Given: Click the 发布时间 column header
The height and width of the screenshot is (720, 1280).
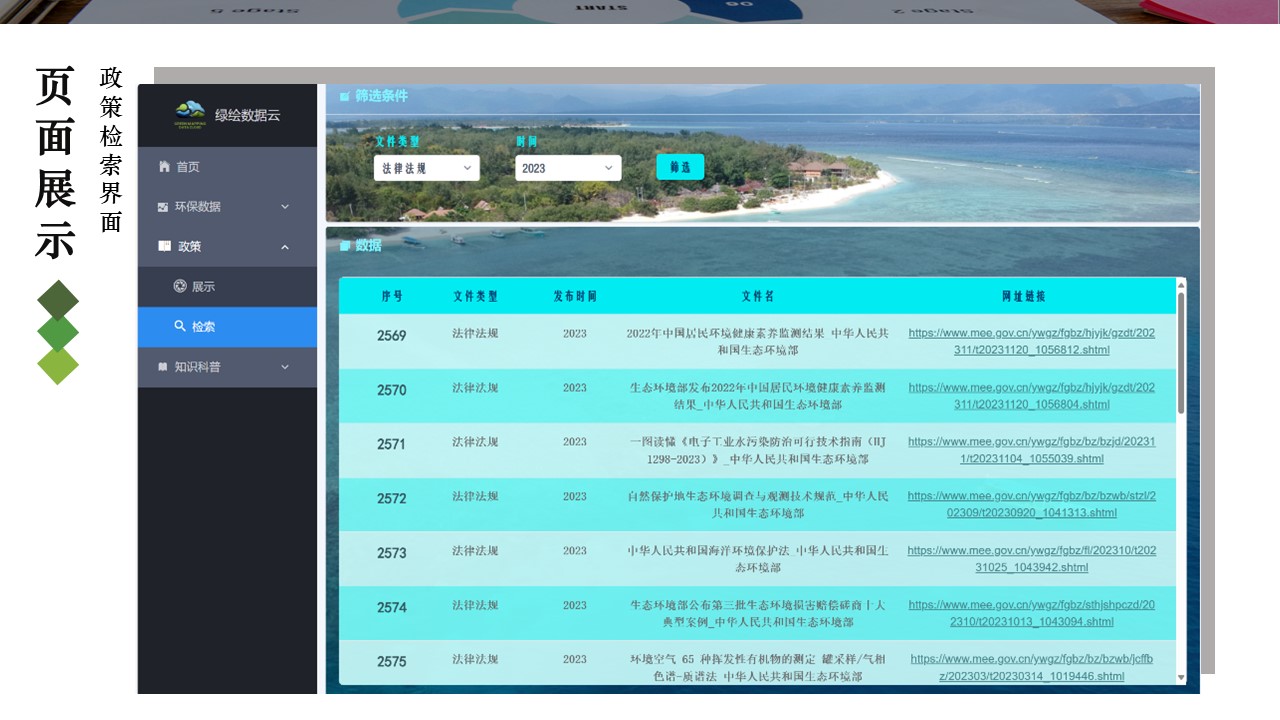Looking at the screenshot, I should 575,296.
